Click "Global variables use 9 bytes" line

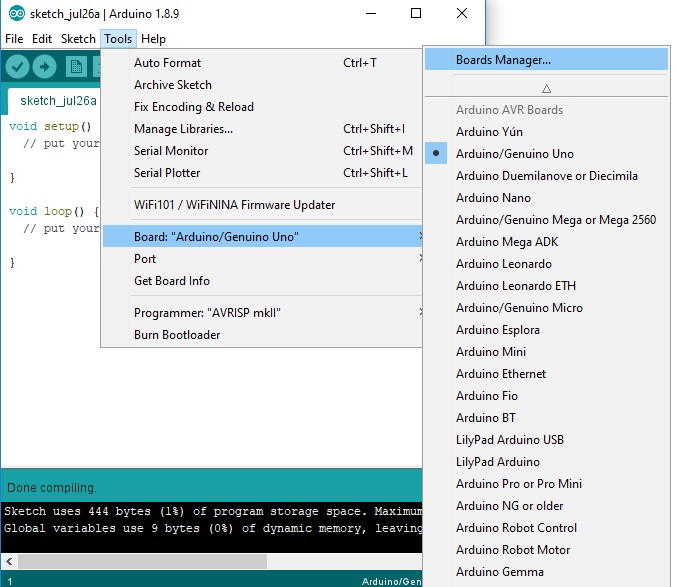pyautogui.click(x=213, y=528)
